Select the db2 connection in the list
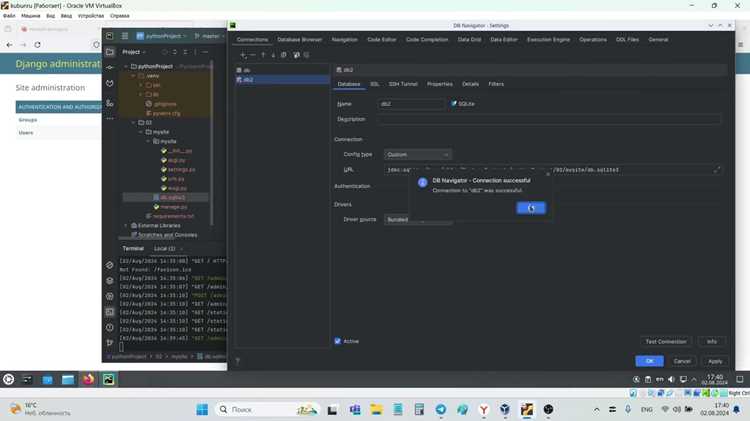The height and width of the screenshot is (421, 750). tap(282, 80)
